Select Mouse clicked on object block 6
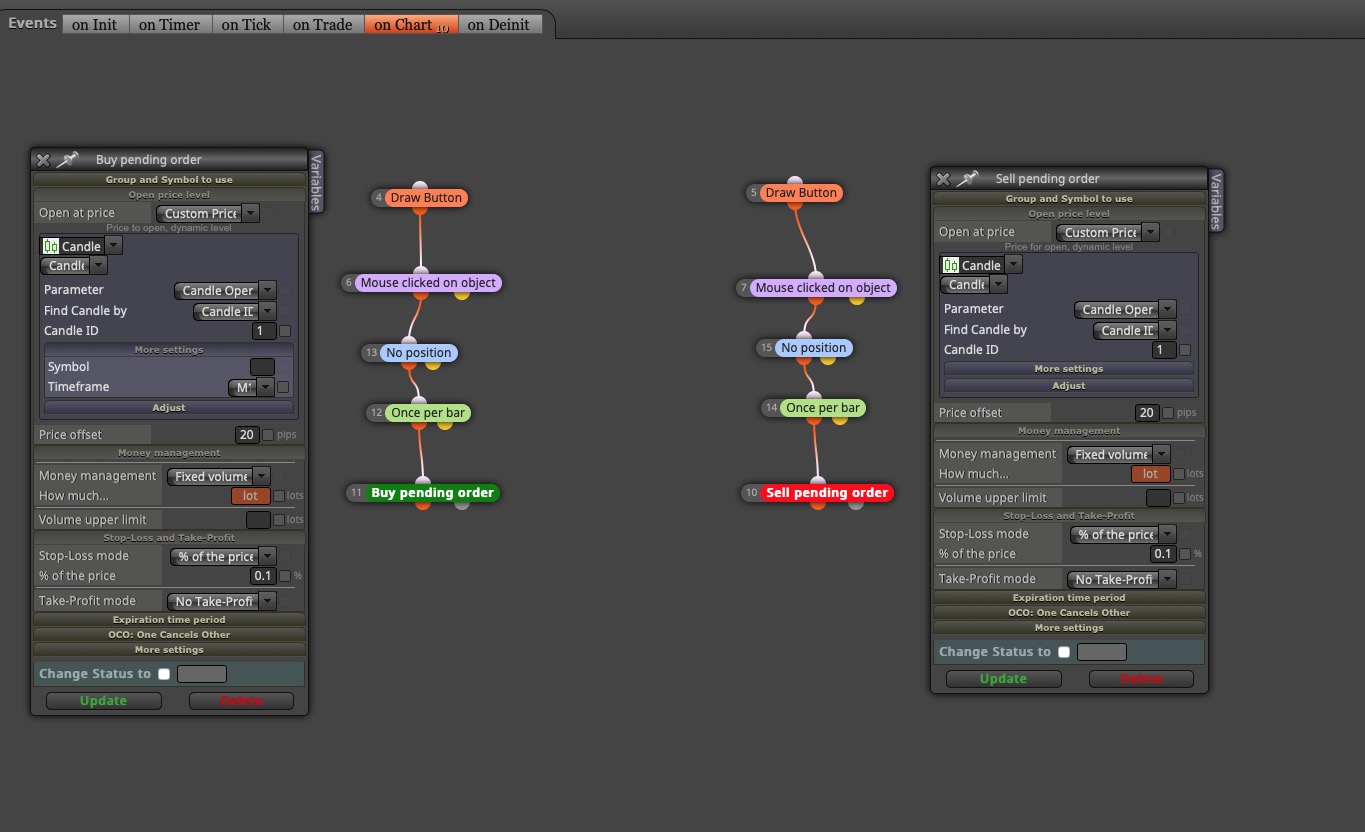Viewport: 1365px width, 832px height. (x=428, y=283)
